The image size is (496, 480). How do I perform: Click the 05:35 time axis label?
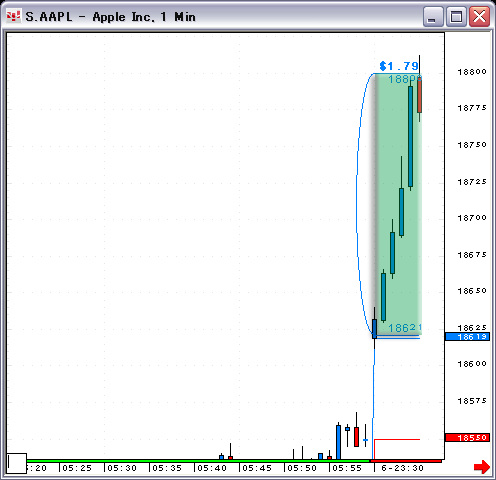click(x=167, y=468)
